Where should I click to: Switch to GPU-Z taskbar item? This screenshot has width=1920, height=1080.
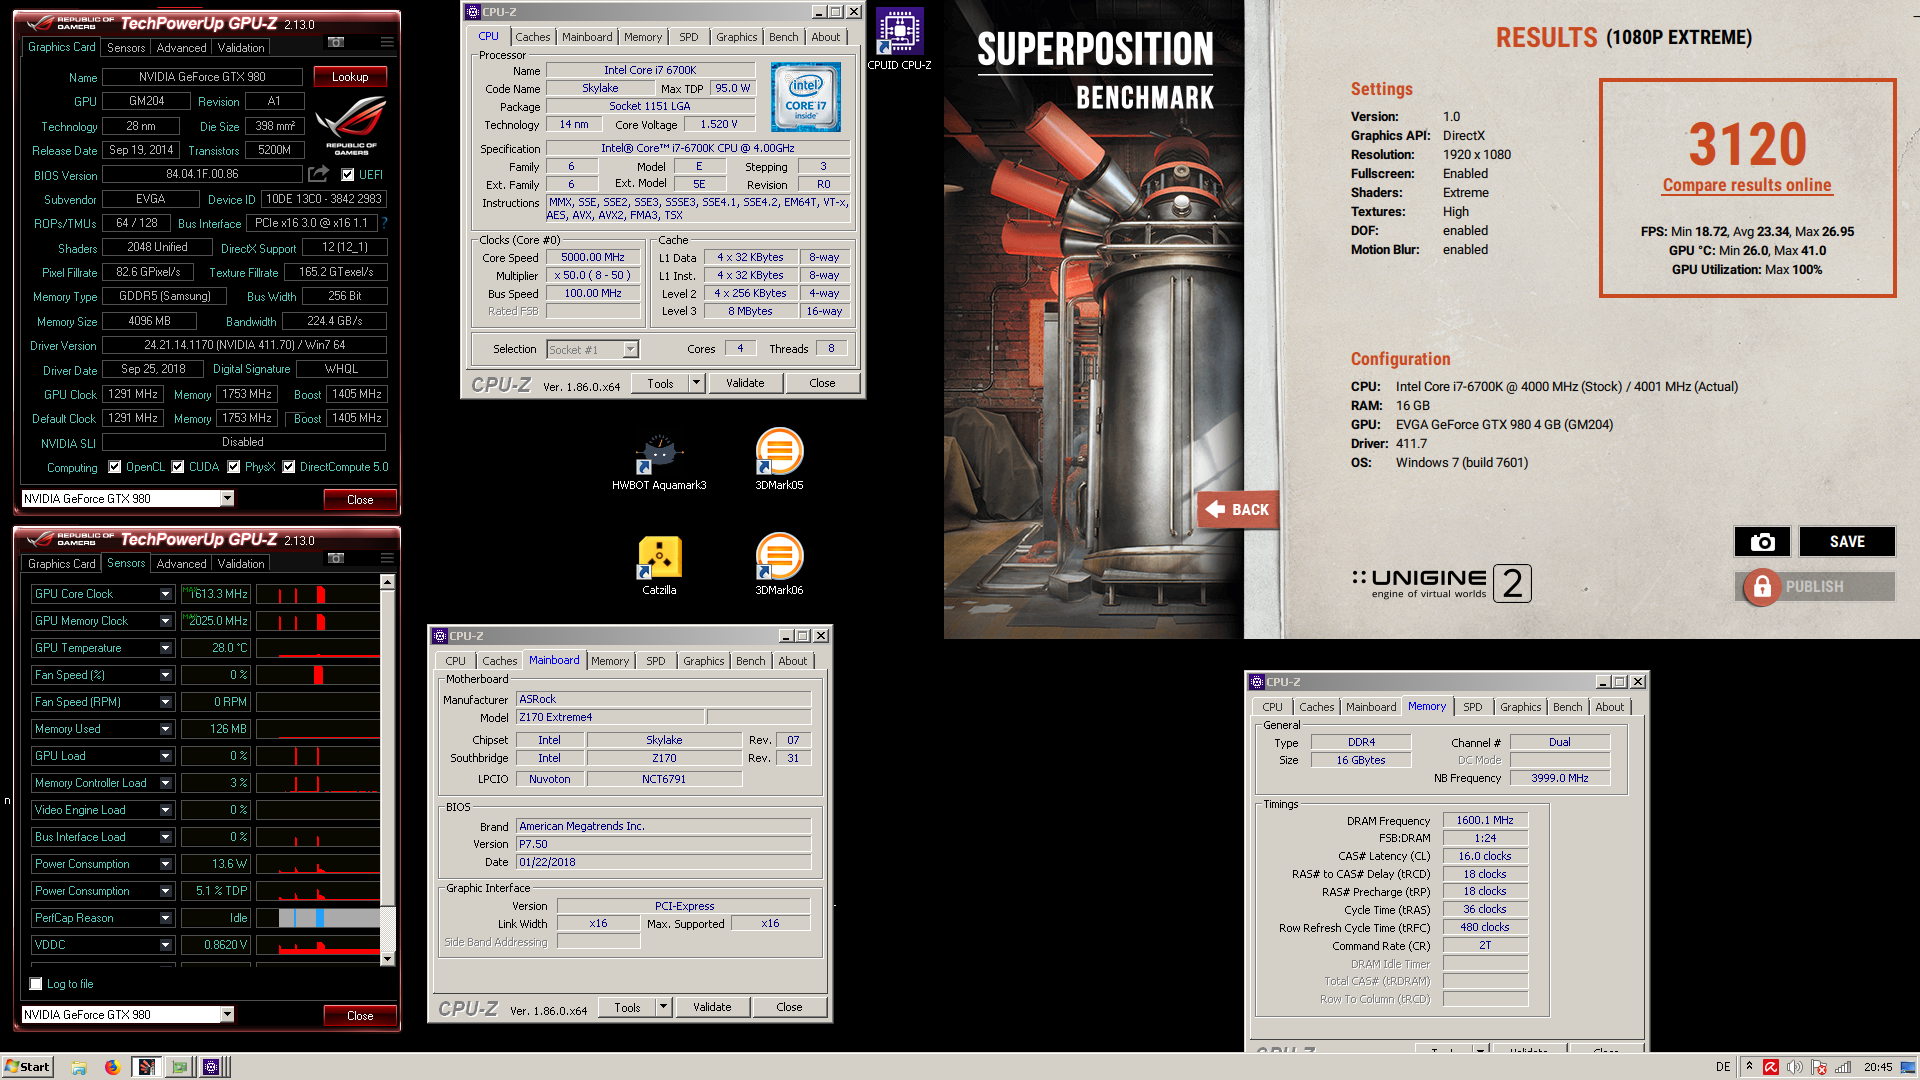pos(179,1067)
